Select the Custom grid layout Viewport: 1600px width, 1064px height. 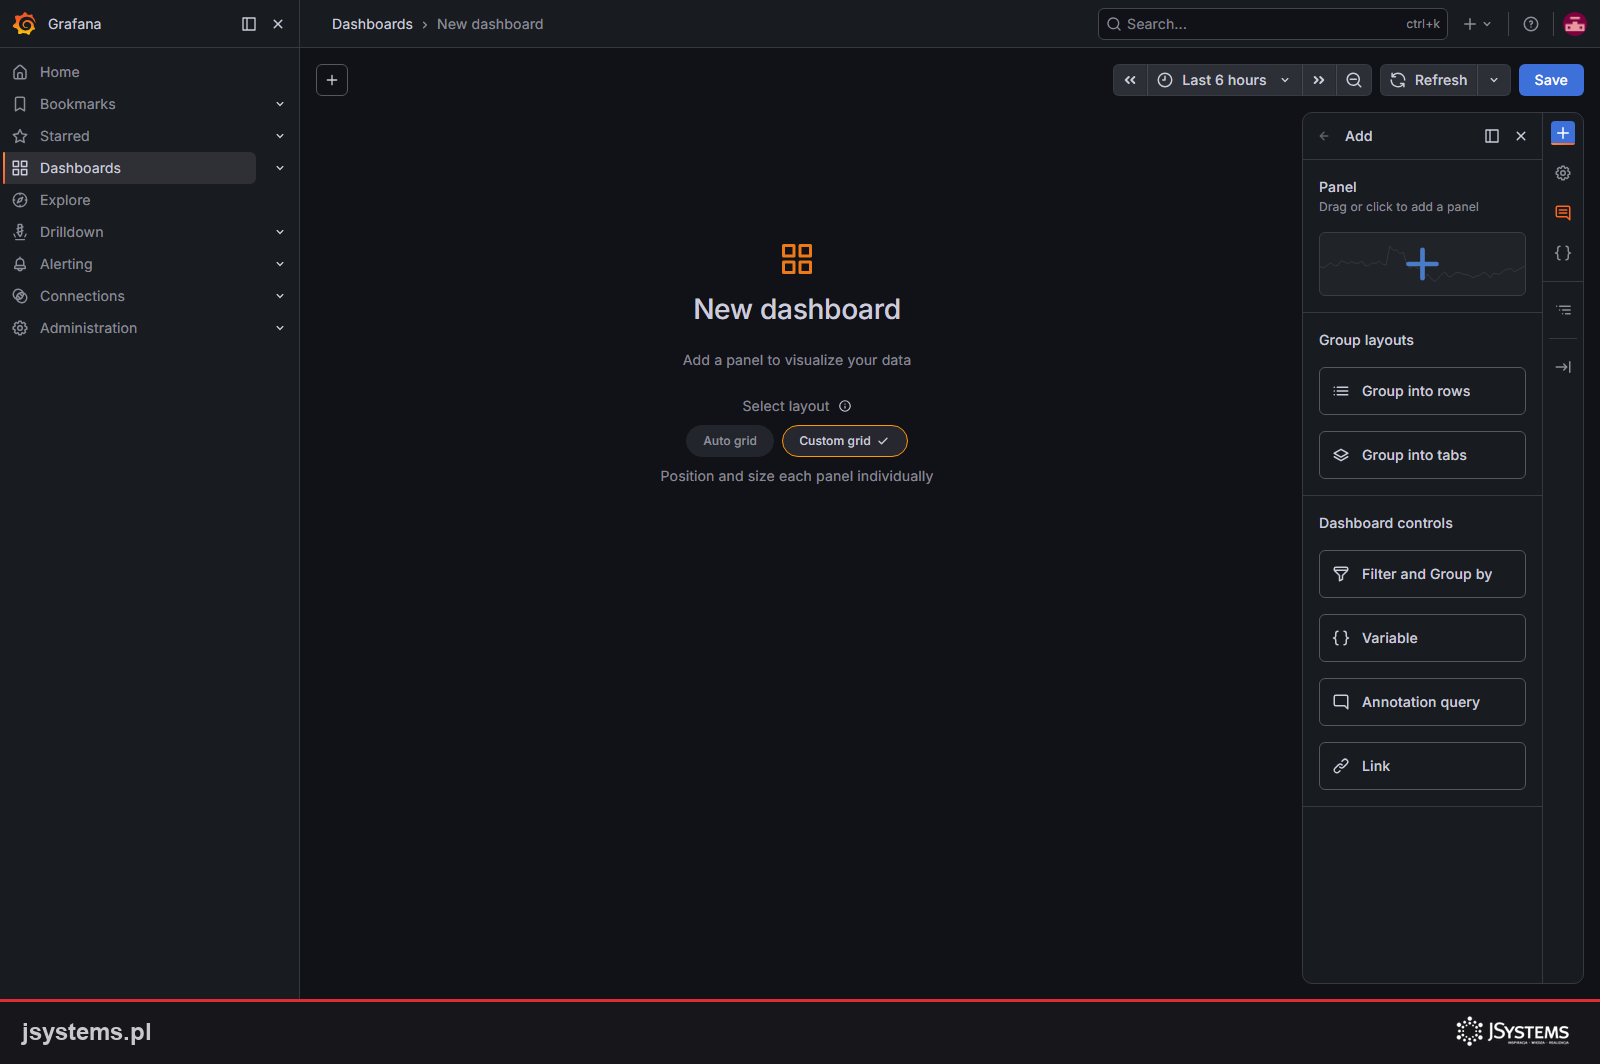pos(845,441)
